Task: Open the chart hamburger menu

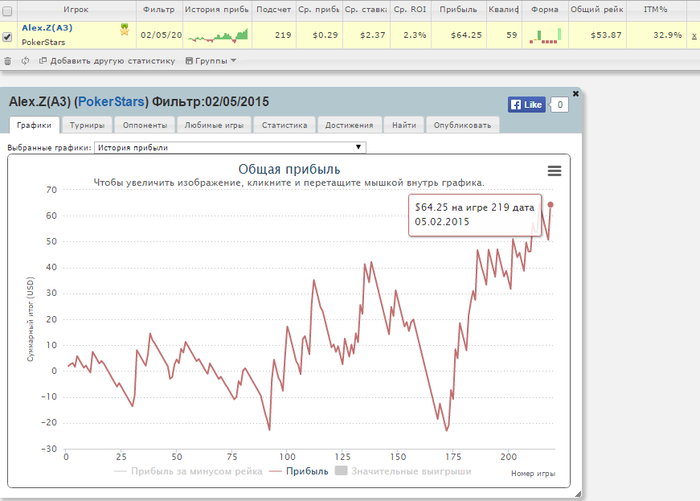Action: point(554,171)
